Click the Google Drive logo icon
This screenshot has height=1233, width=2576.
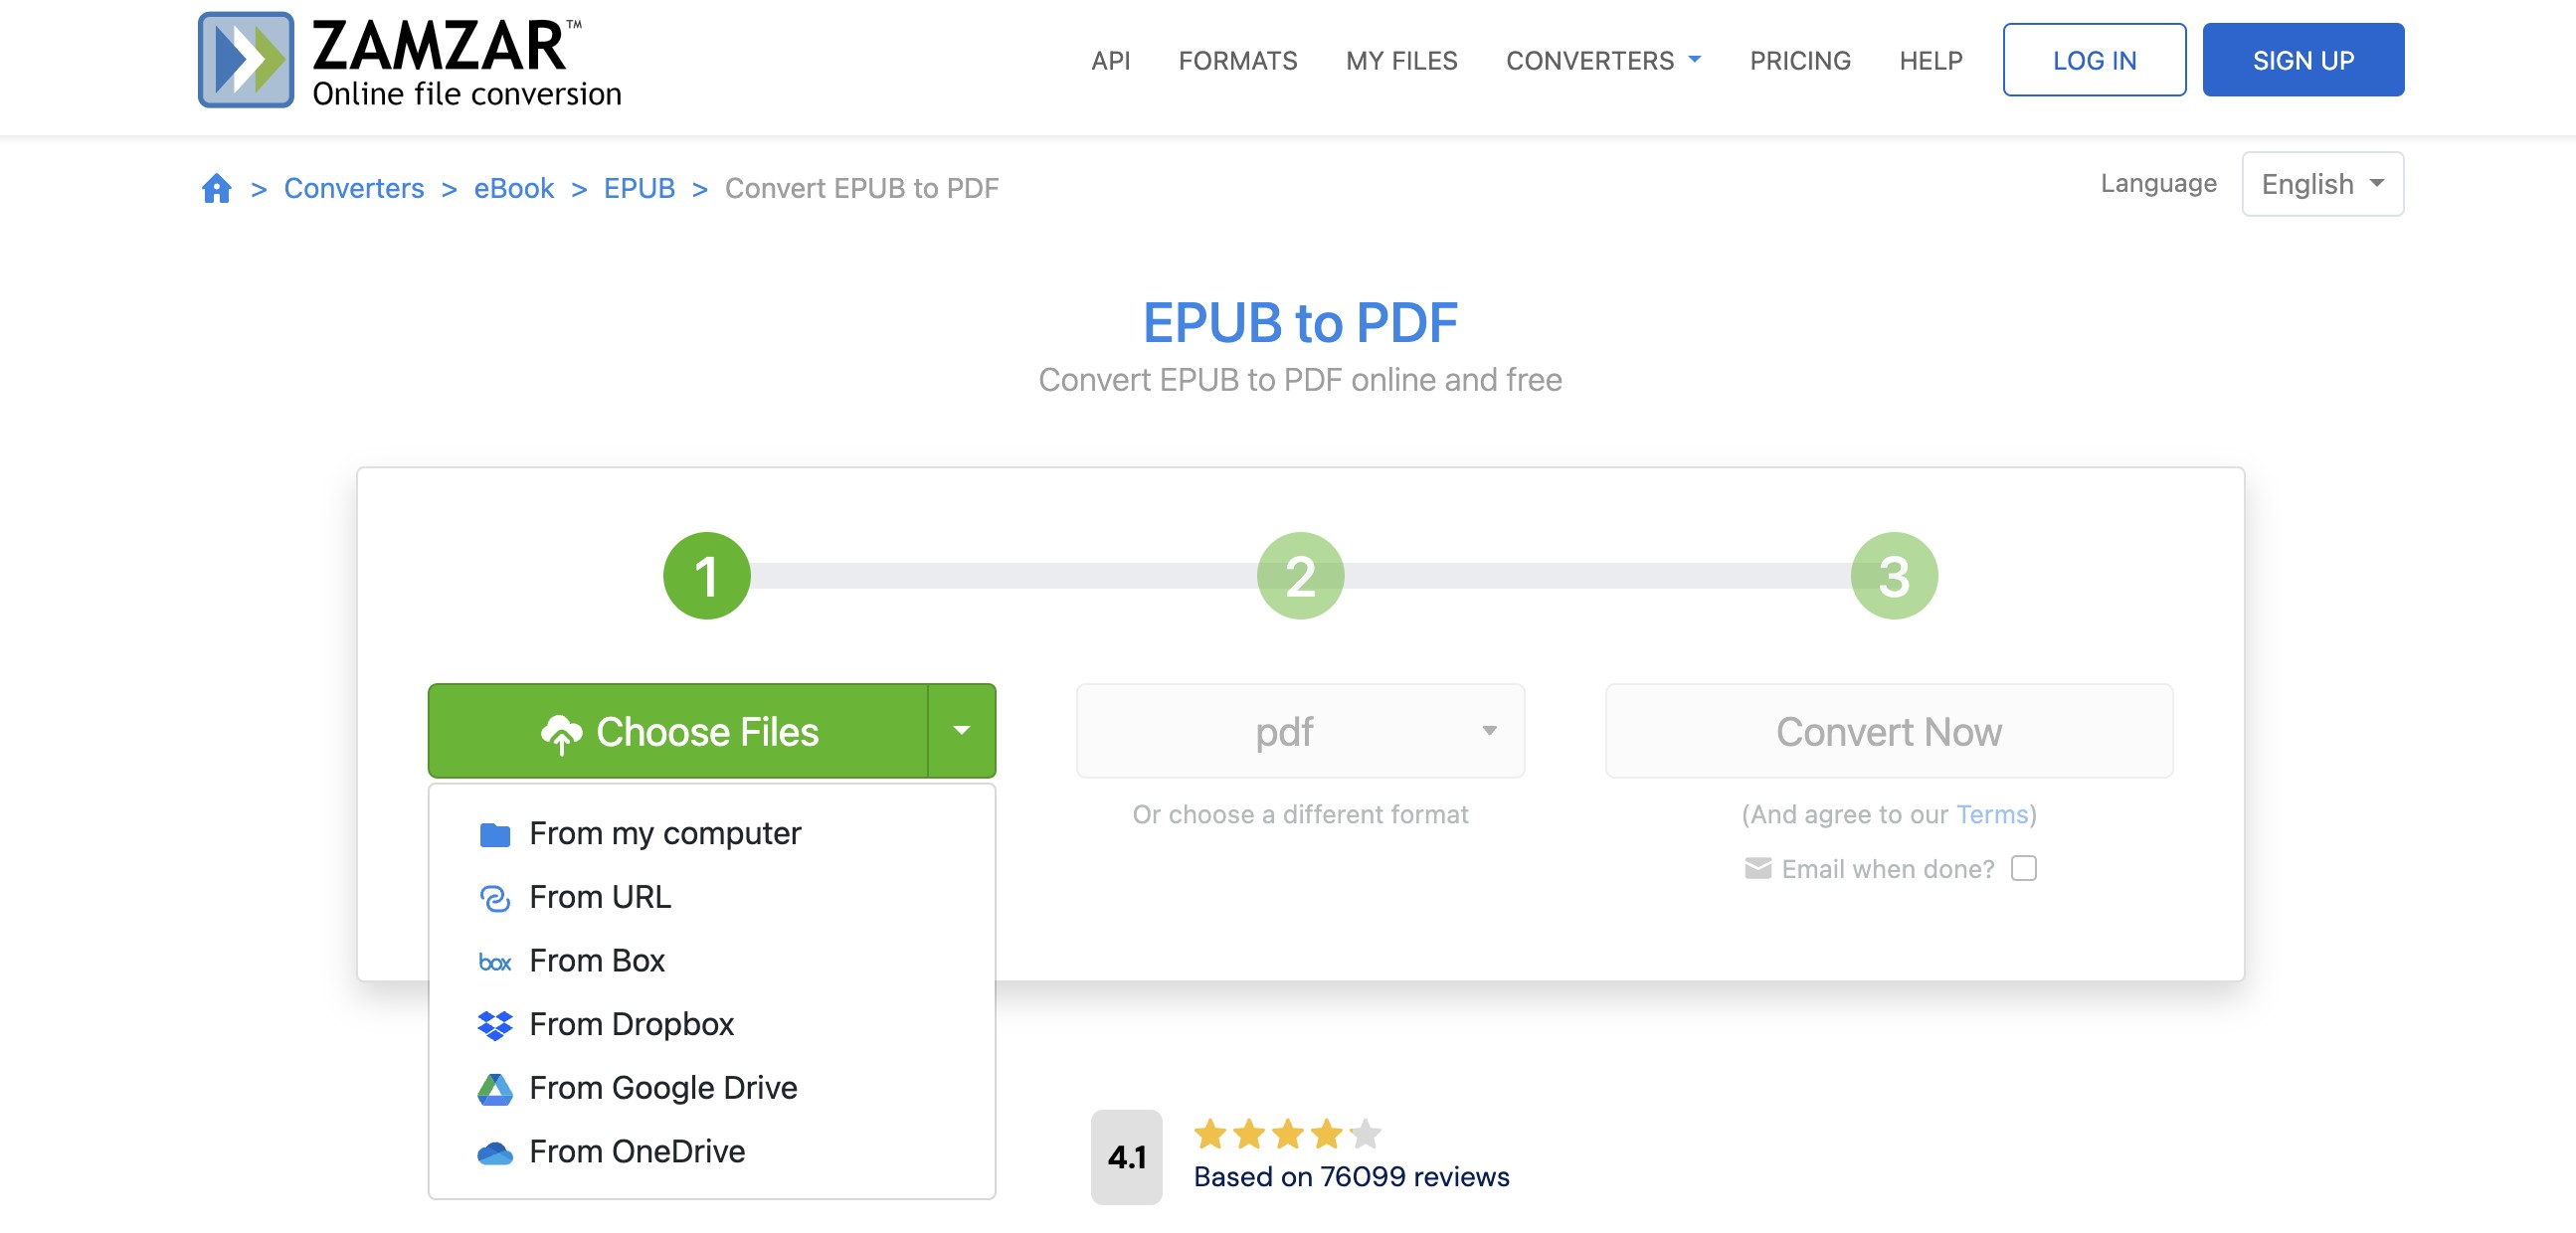click(494, 1089)
